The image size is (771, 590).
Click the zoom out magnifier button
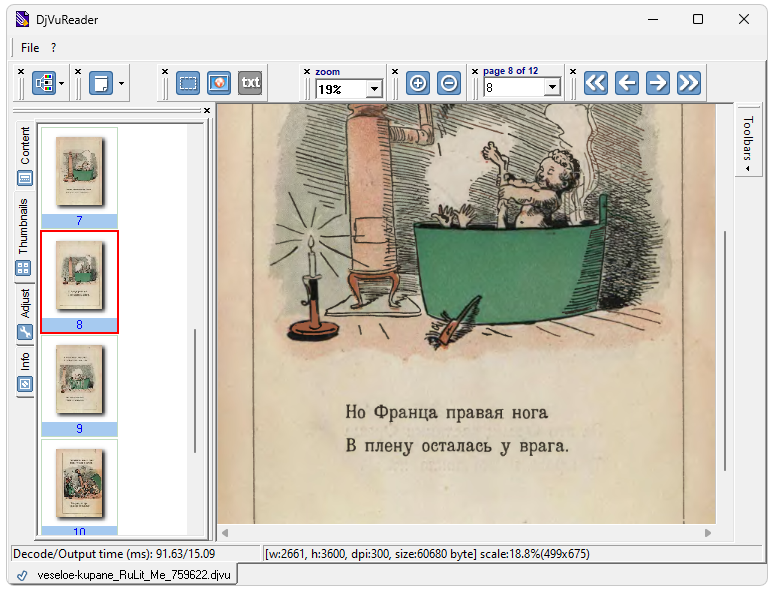(x=449, y=83)
